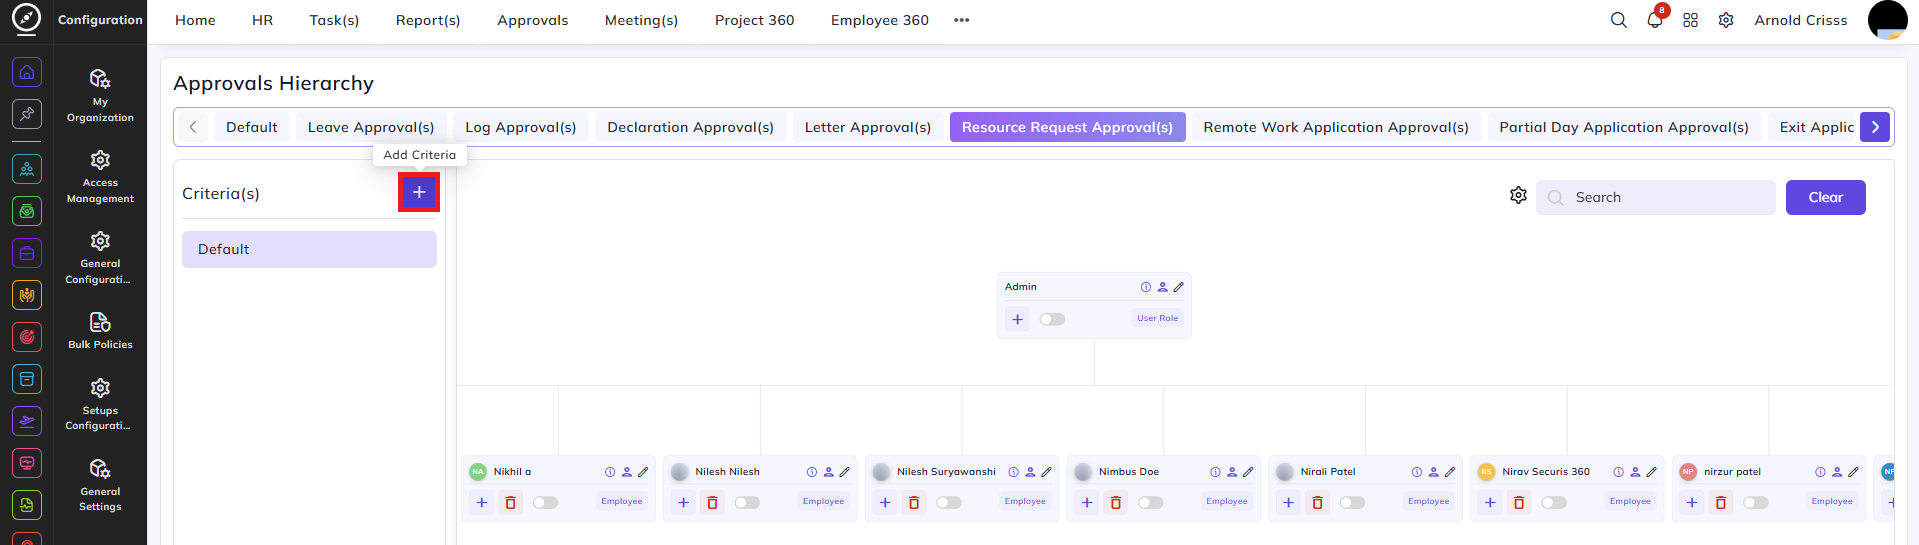This screenshot has height=545, width=1919.
Task: Open Meeting(s) in navbar
Action: (641, 20)
